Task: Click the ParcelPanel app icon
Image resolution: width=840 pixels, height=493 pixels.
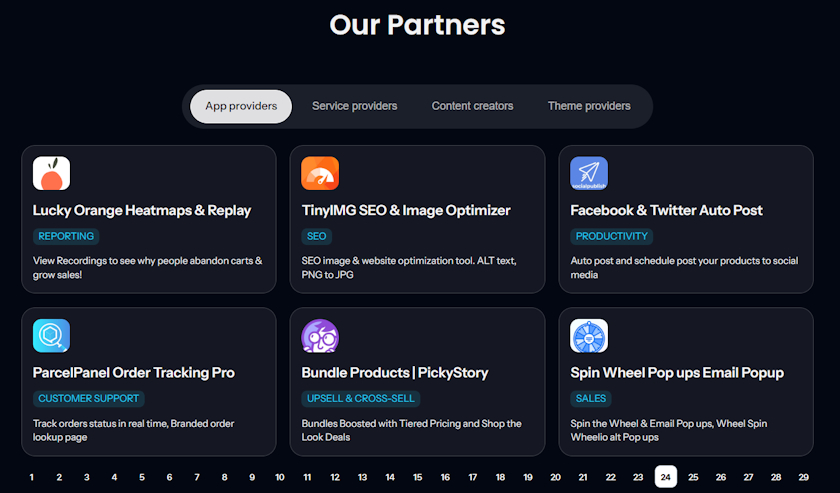Action: 51,336
